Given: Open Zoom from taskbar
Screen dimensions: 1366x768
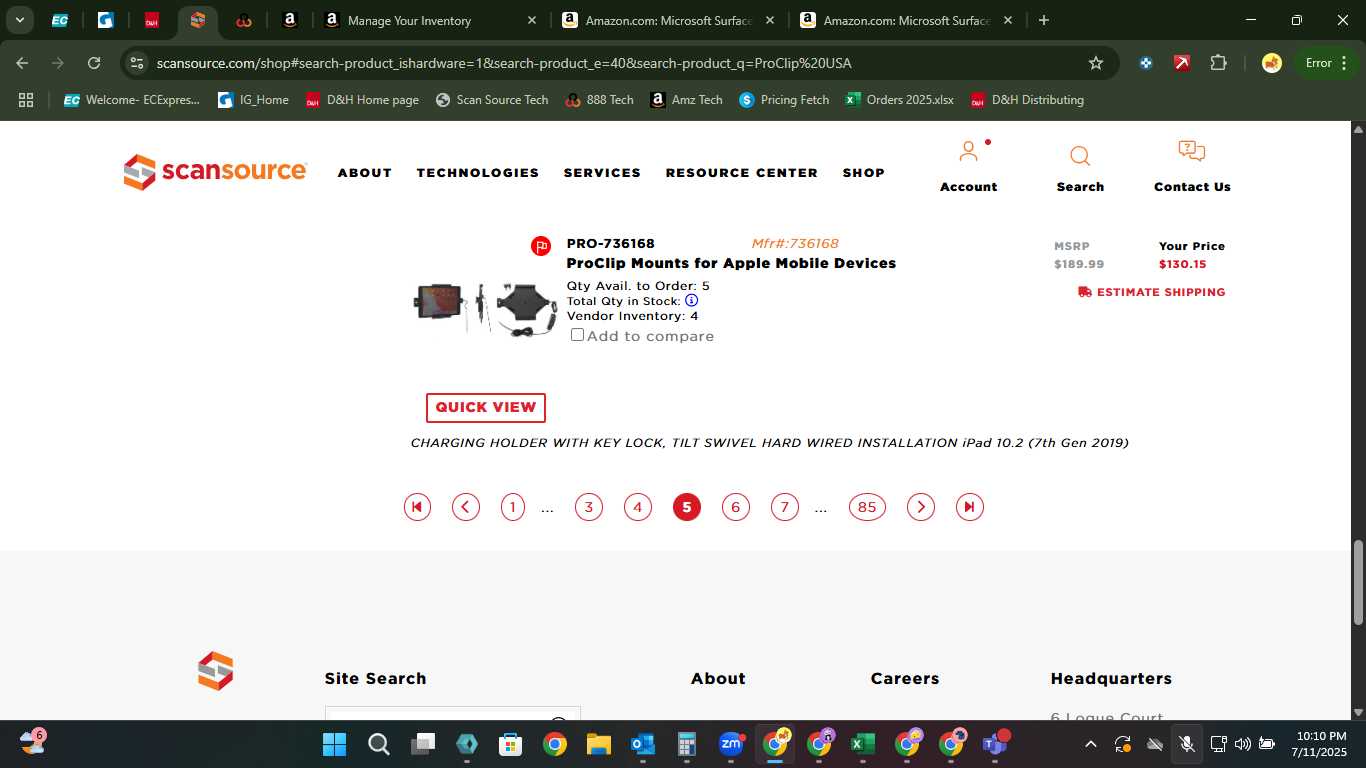Looking at the screenshot, I should (731, 744).
